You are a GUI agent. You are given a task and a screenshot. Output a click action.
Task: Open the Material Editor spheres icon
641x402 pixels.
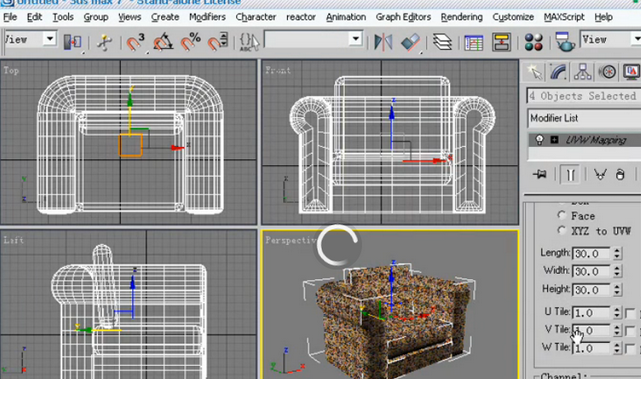point(533,42)
